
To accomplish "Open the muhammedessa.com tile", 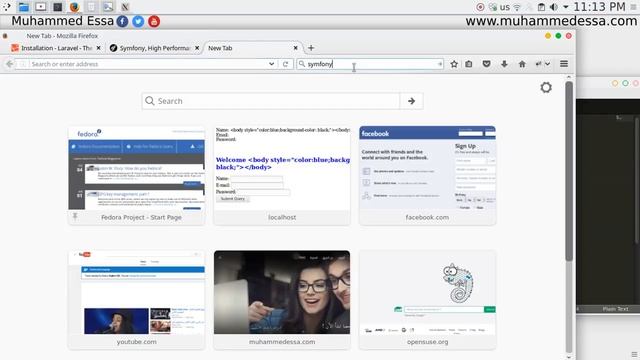I will tap(282, 300).
